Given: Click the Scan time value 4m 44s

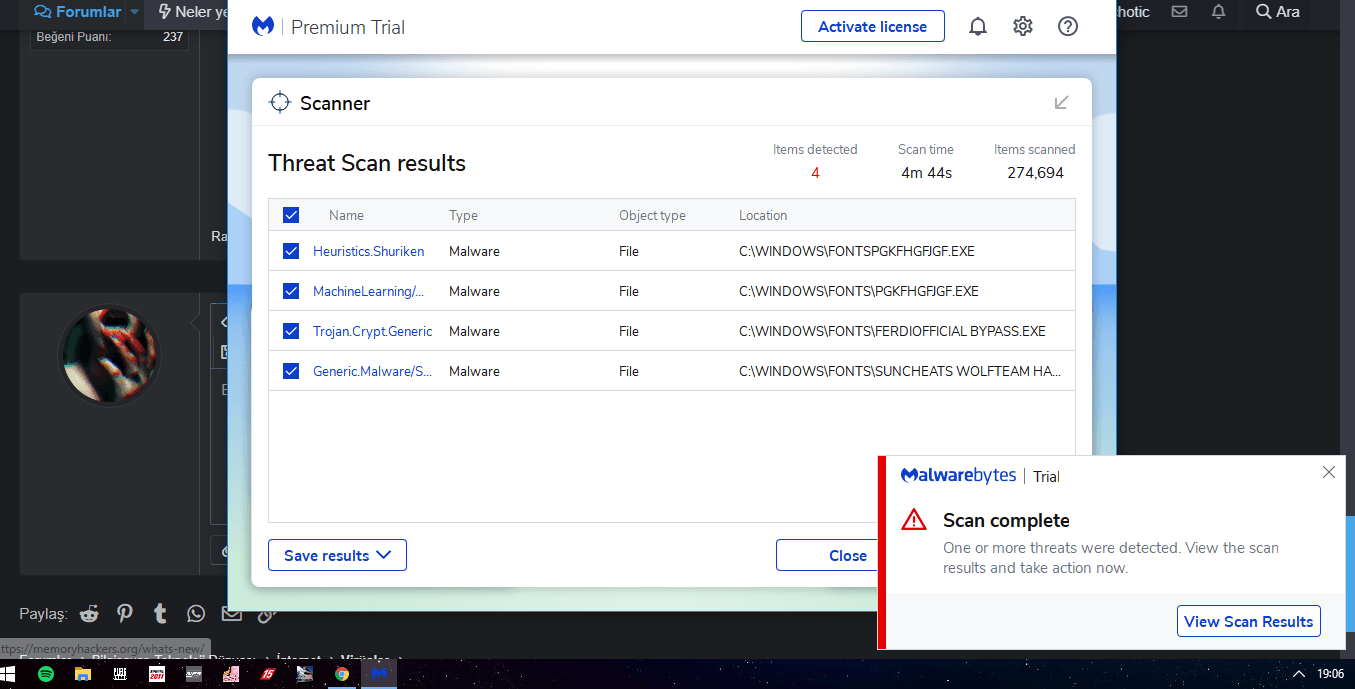Looking at the screenshot, I should click(926, 173).
